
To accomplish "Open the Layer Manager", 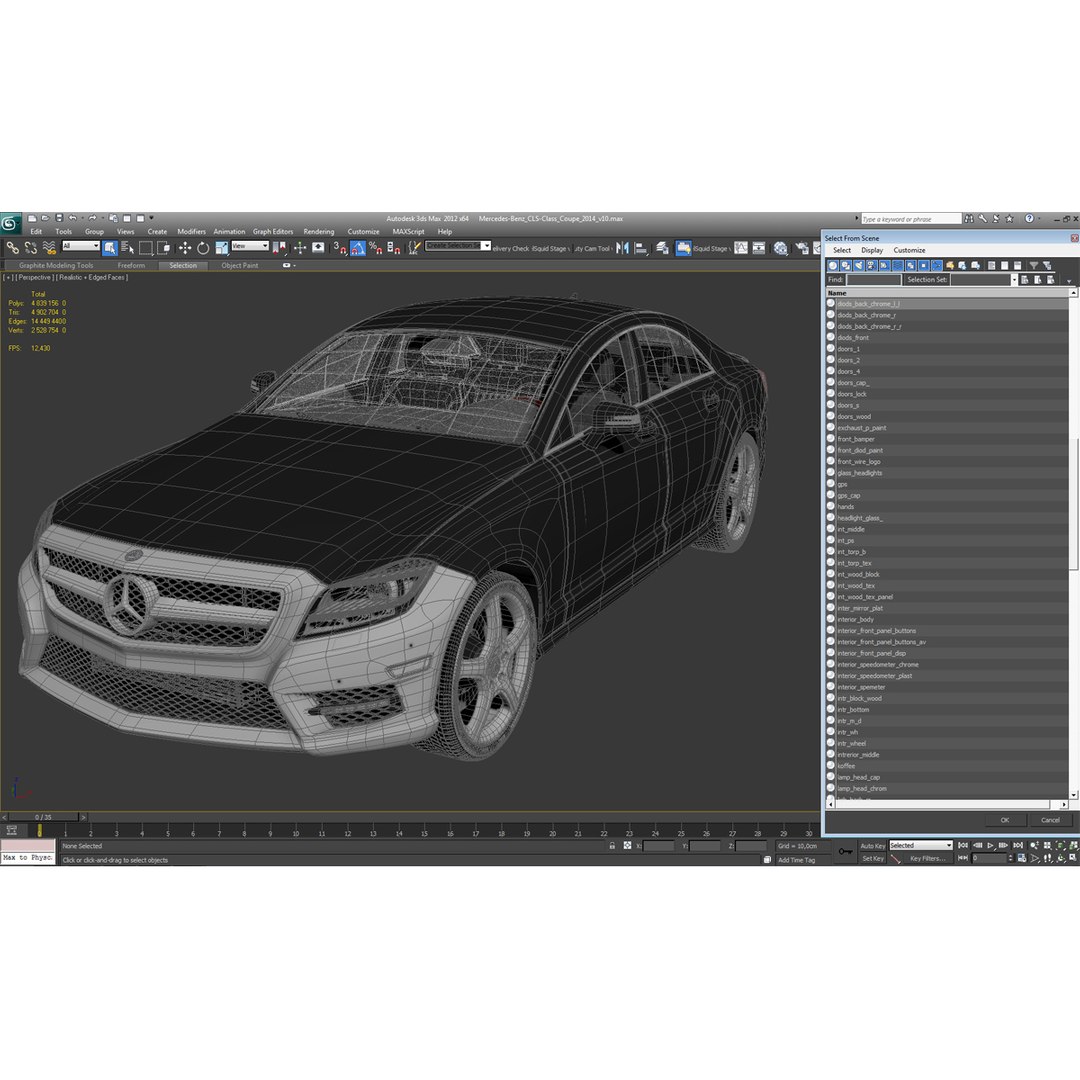I will coord(662,248).
